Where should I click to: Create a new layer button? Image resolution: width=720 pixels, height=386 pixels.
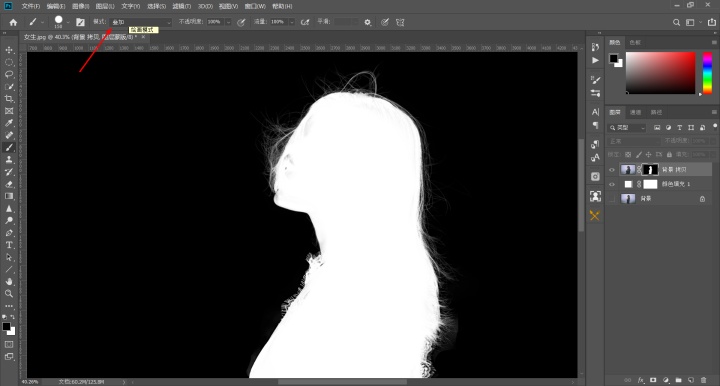tap(691, 380)
